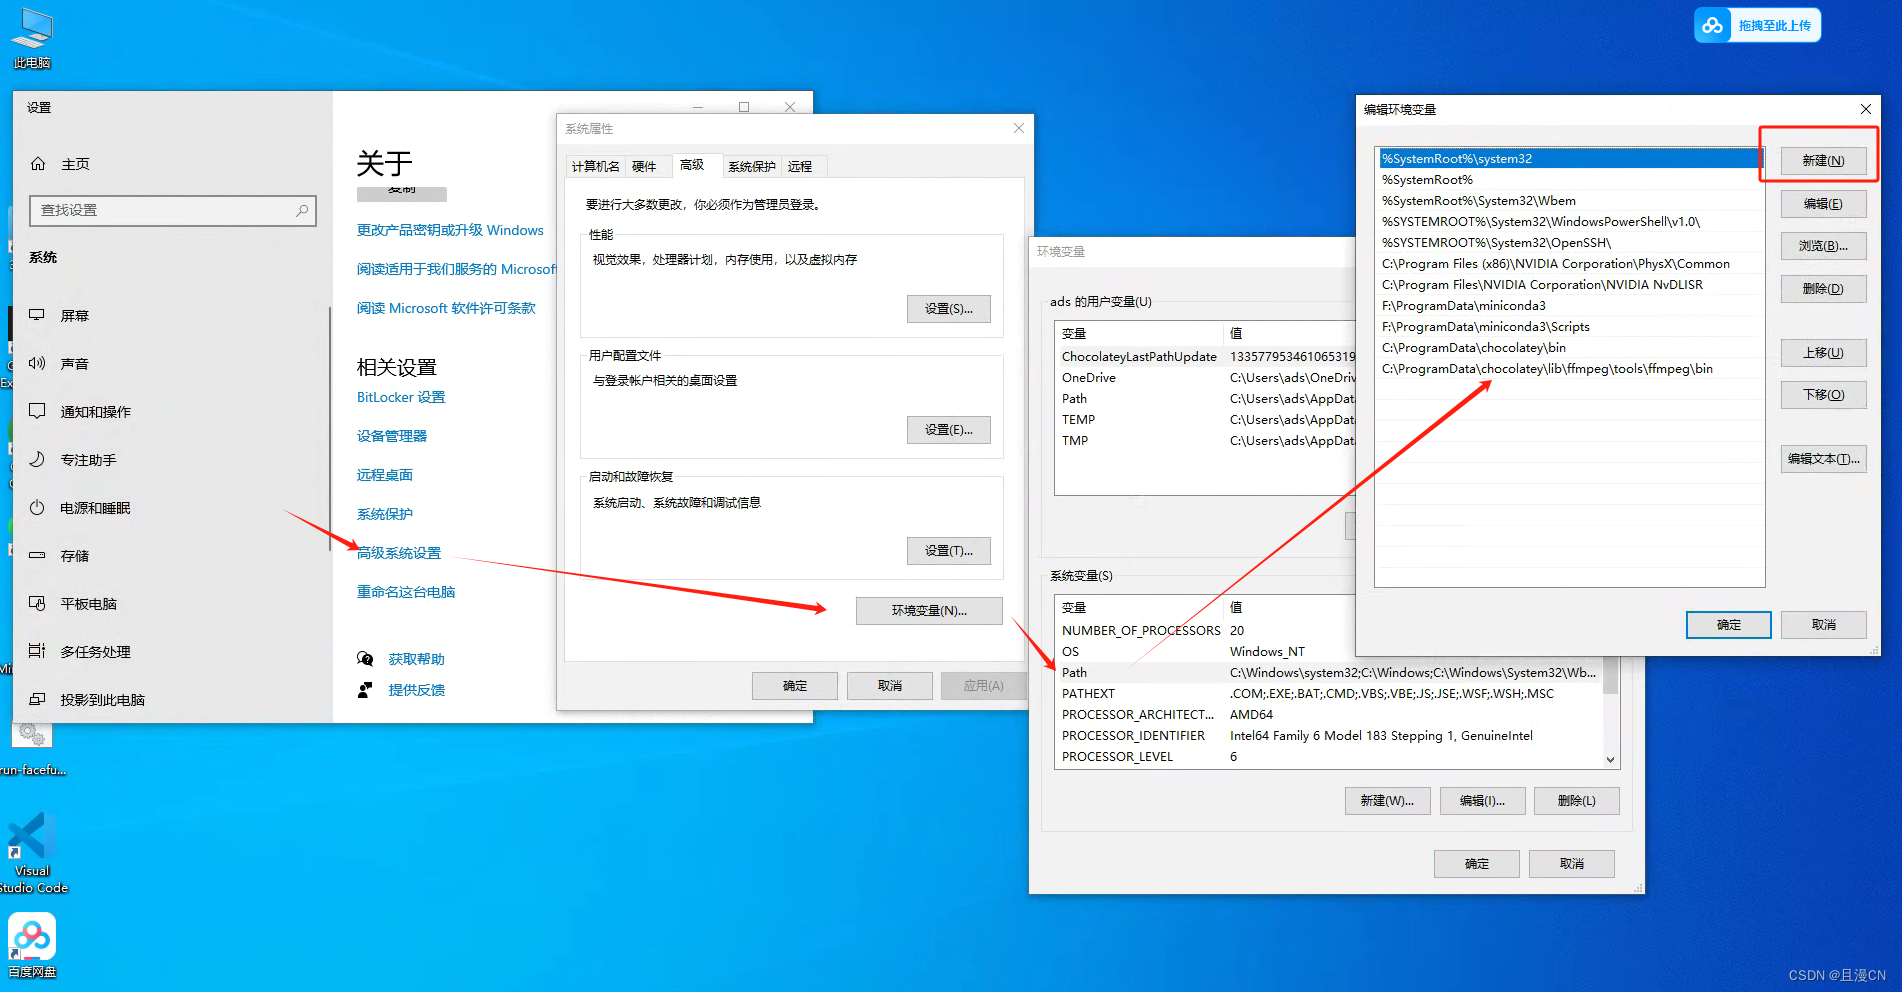Open BitLocker 设置 link
The width and height of the screenshot is (1902, 992).
pos(401,397)
